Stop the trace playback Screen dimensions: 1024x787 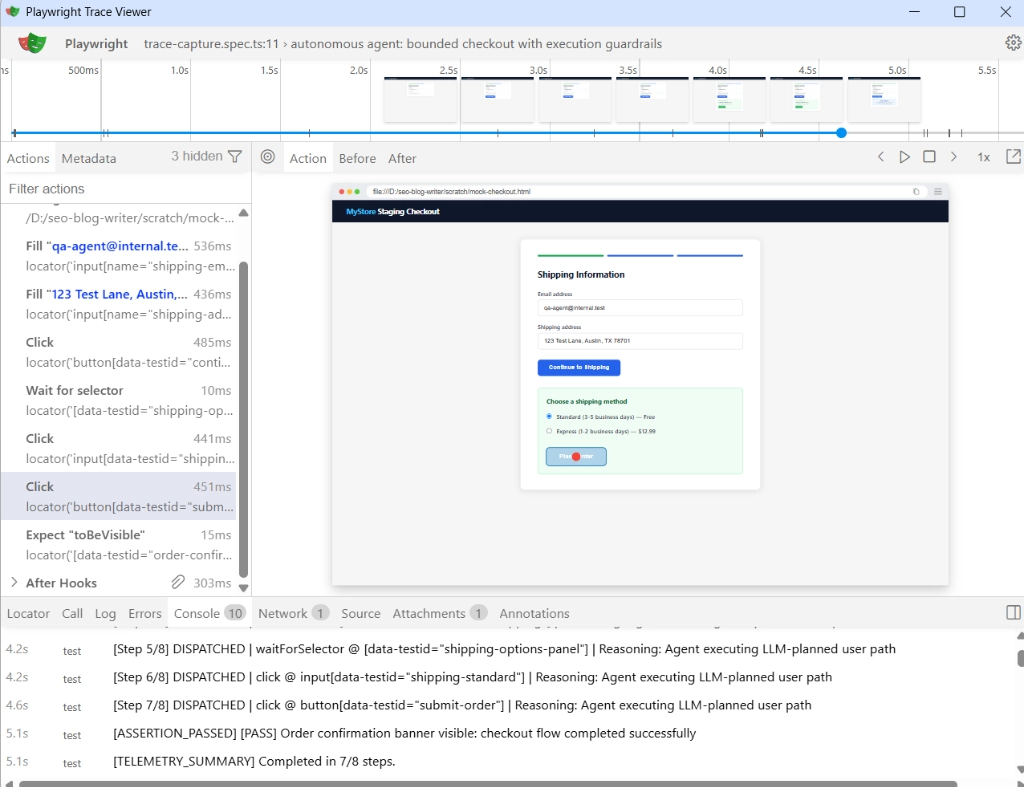click(x=929, y=157)
